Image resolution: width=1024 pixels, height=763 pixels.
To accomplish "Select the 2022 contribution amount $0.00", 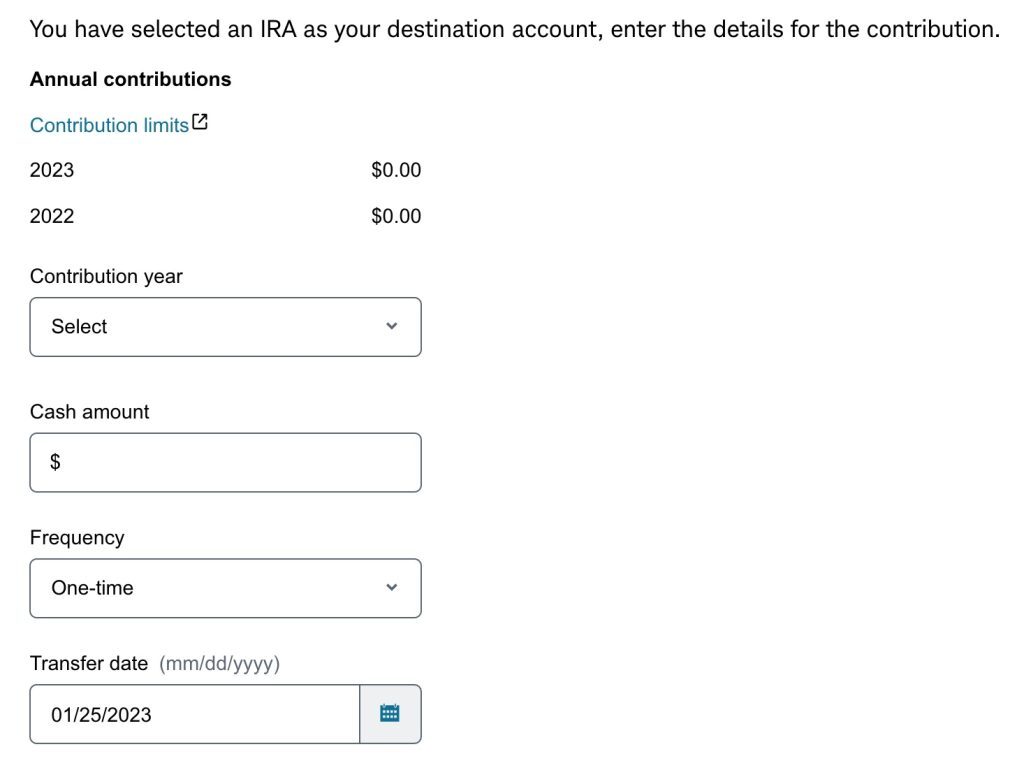I will 396,216.
